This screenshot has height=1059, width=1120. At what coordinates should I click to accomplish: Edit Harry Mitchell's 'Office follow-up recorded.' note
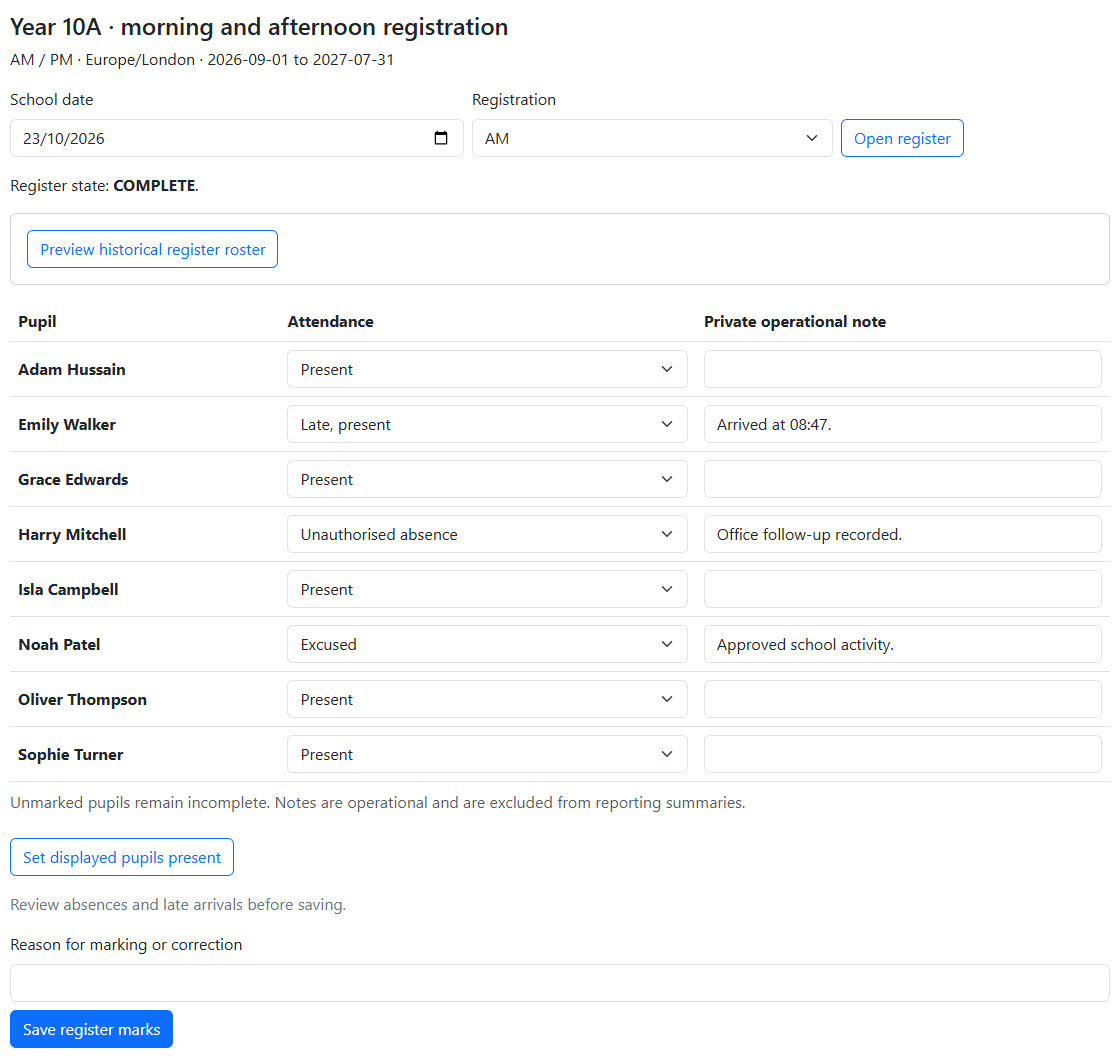pyautogui.click(x=903, y=534)
